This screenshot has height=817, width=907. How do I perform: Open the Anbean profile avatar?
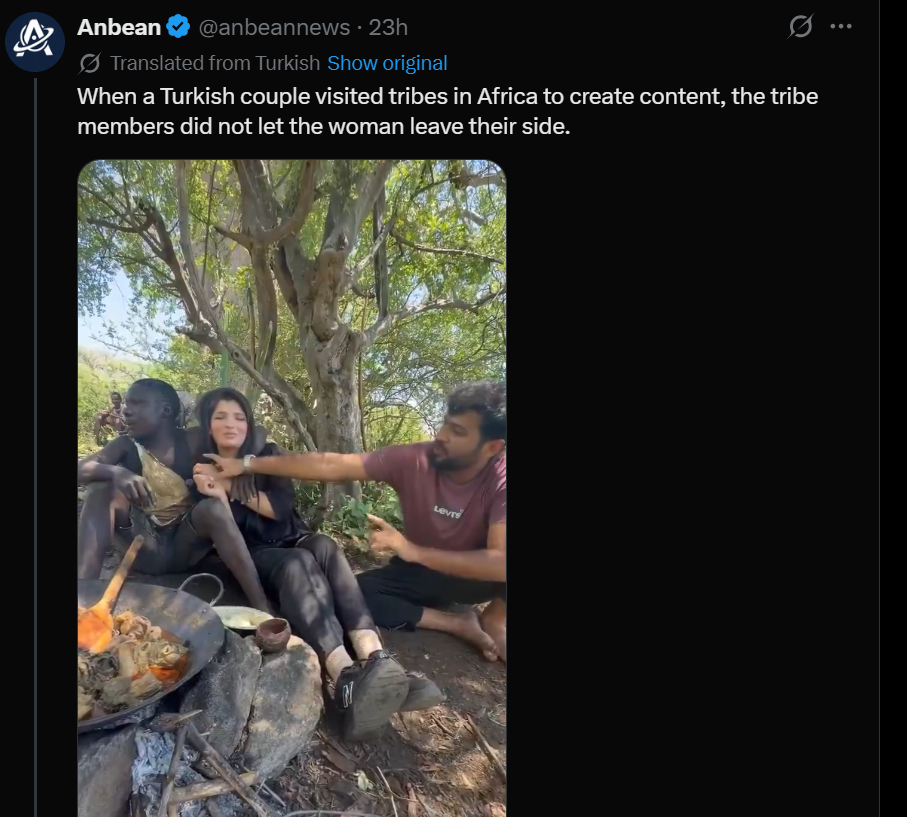point(35,42)
